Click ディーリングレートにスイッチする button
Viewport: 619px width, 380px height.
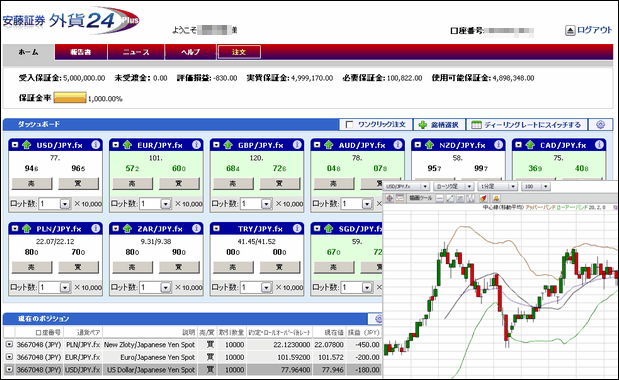pos(527,125)
